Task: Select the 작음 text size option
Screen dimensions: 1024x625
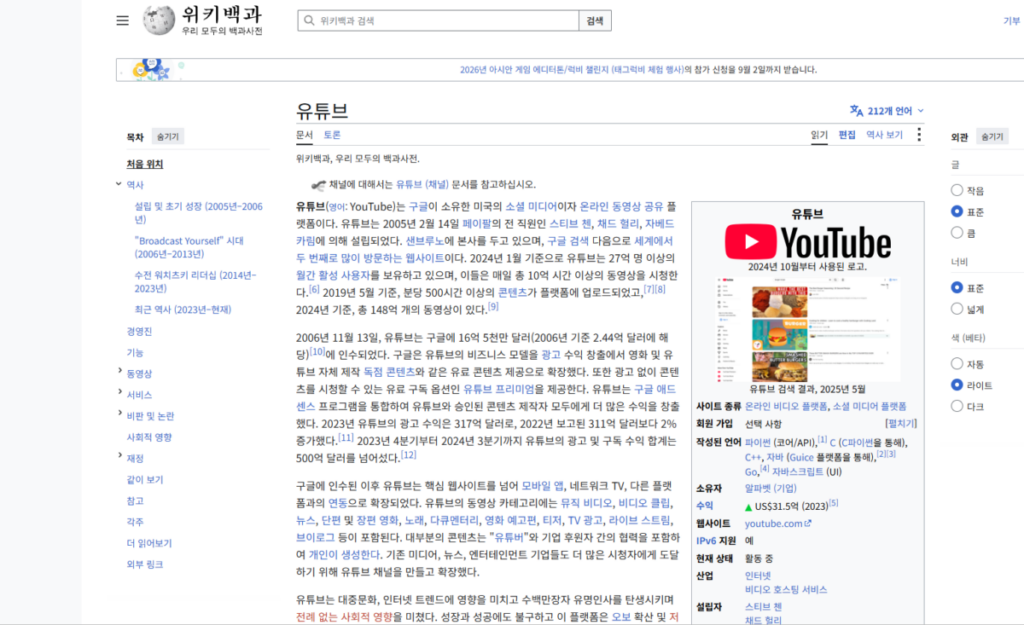Action: pyautogui.click(x=957, y=190)
